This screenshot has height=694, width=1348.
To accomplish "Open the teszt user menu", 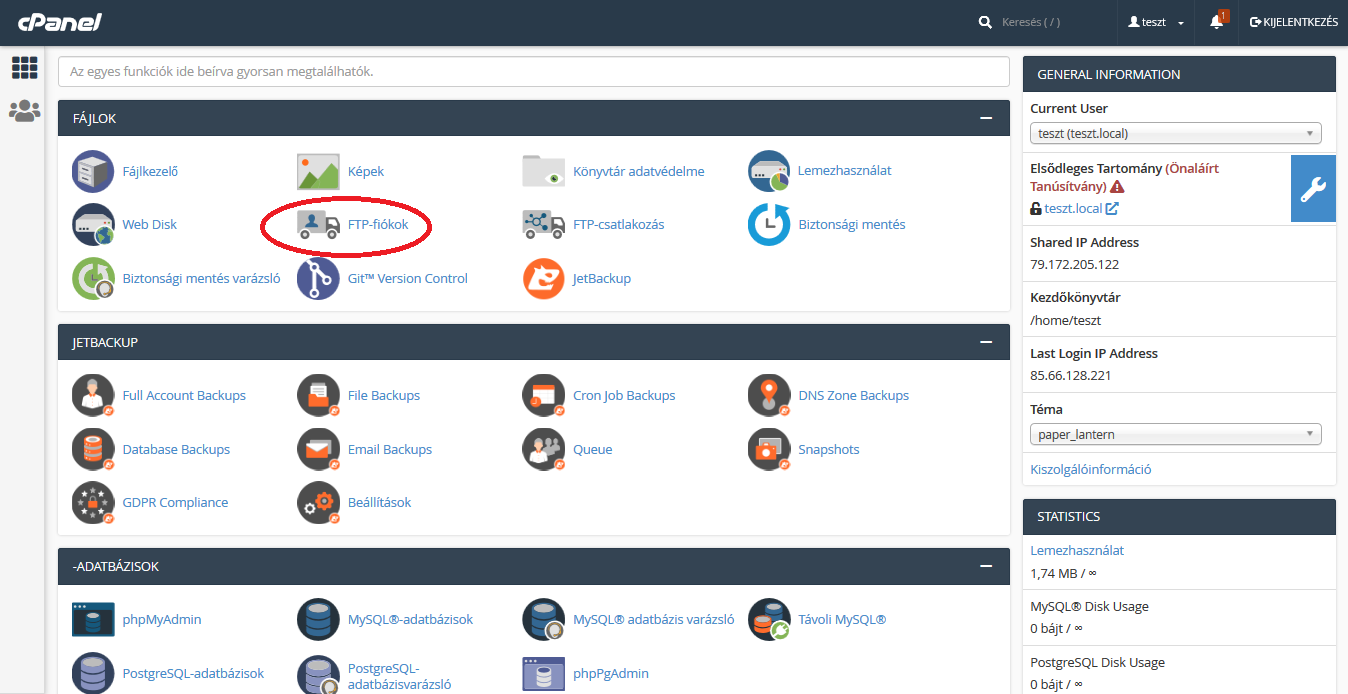I will point(1156,22).
